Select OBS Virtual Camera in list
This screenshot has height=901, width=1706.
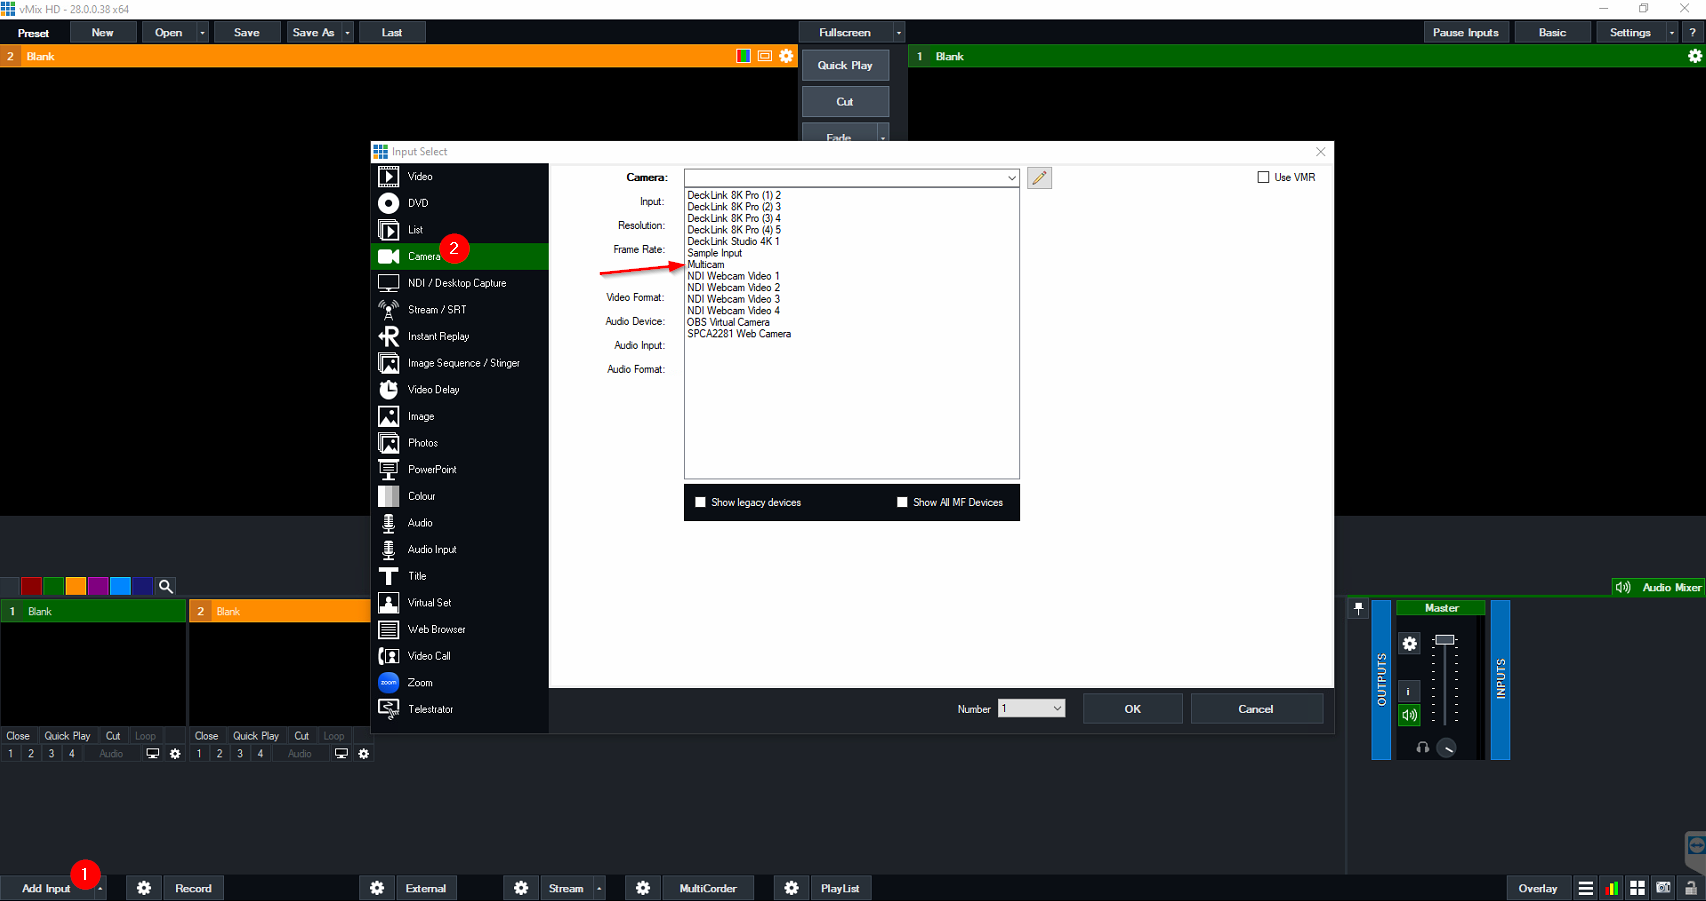click(728, 322)
